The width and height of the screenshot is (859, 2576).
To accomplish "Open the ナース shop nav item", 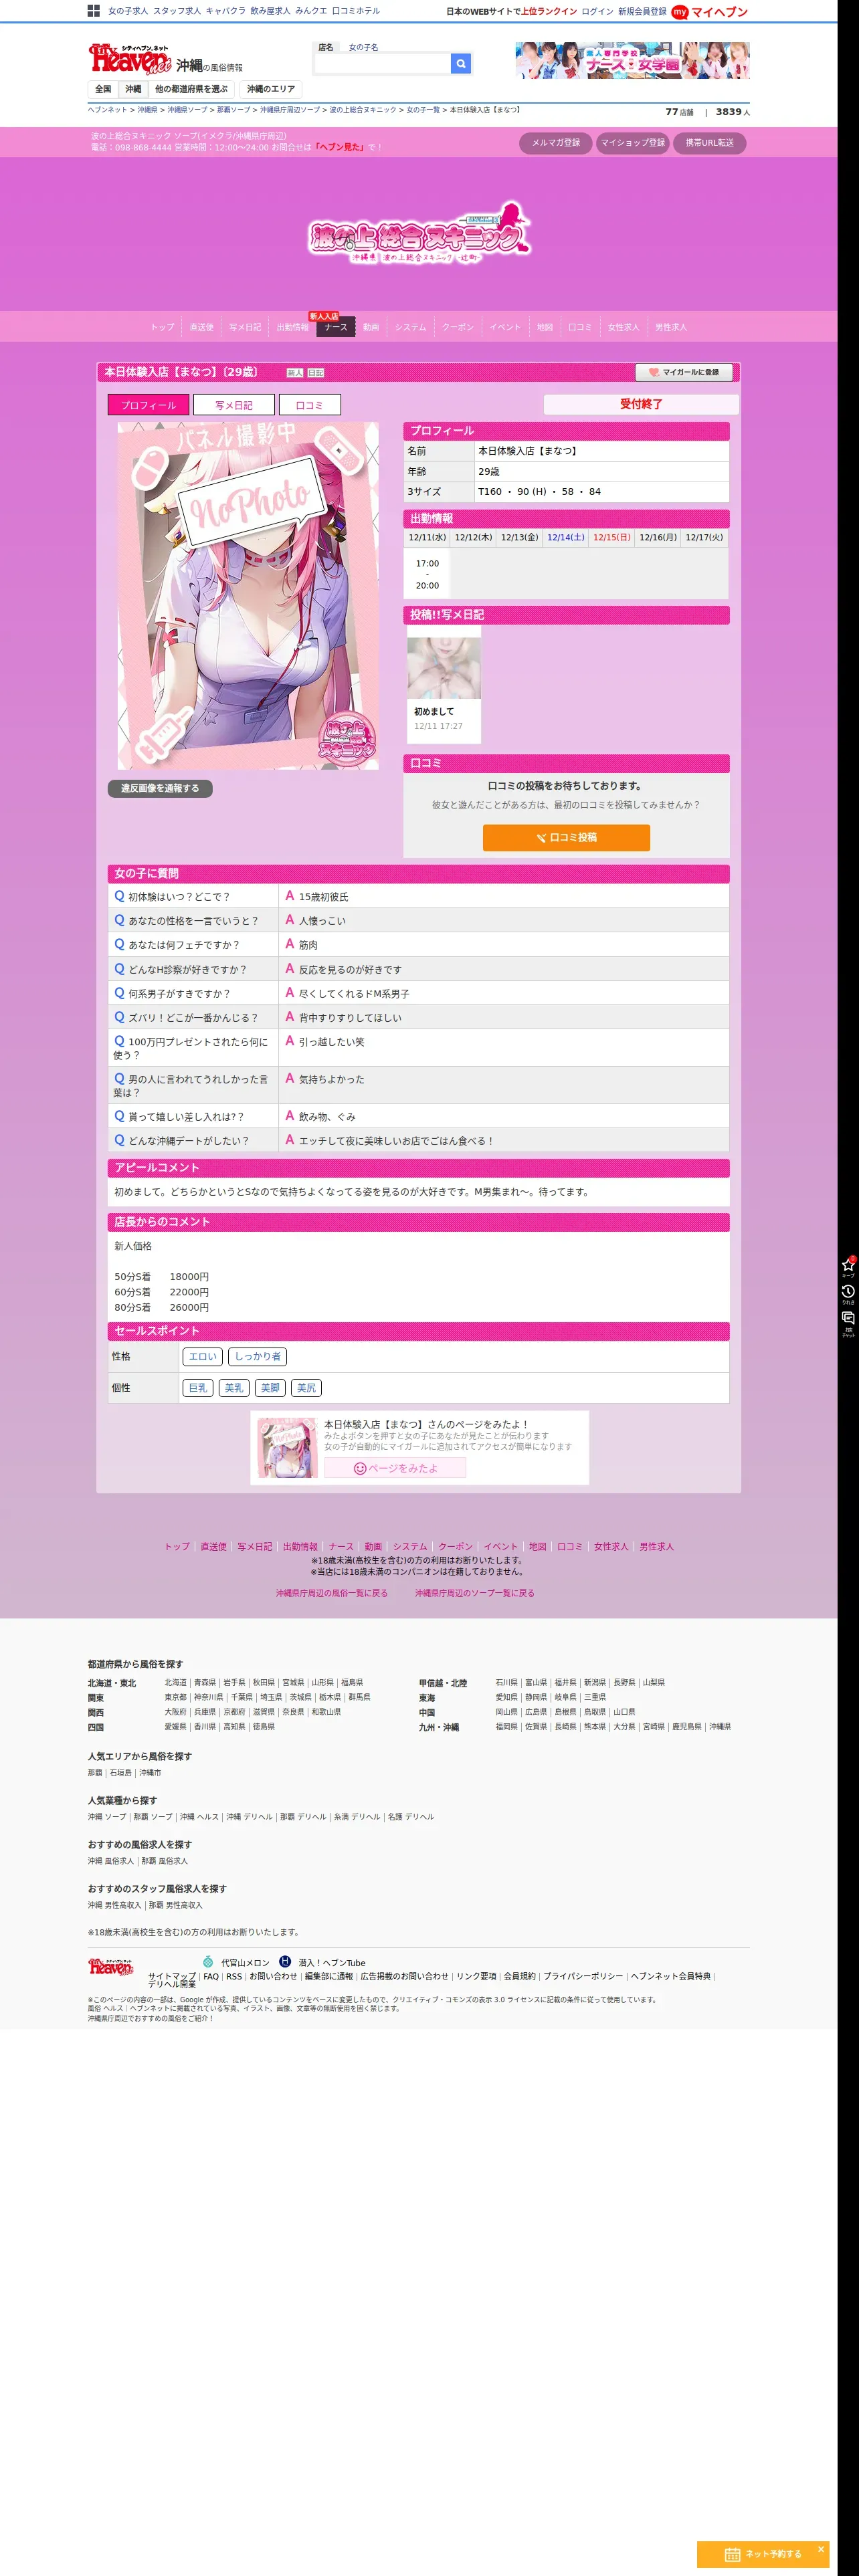I will point(336,327).
